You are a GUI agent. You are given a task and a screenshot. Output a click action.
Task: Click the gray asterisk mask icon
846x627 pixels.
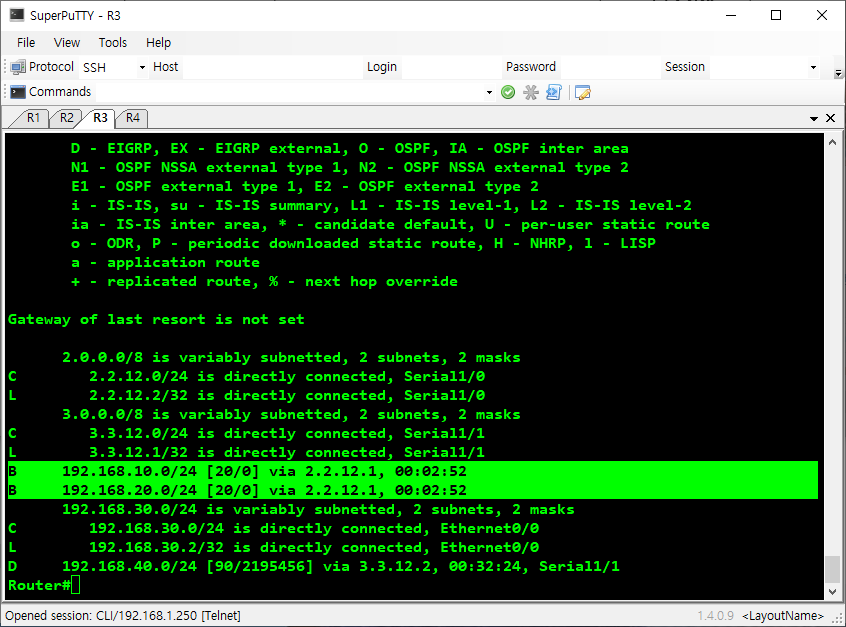(531, 92)
